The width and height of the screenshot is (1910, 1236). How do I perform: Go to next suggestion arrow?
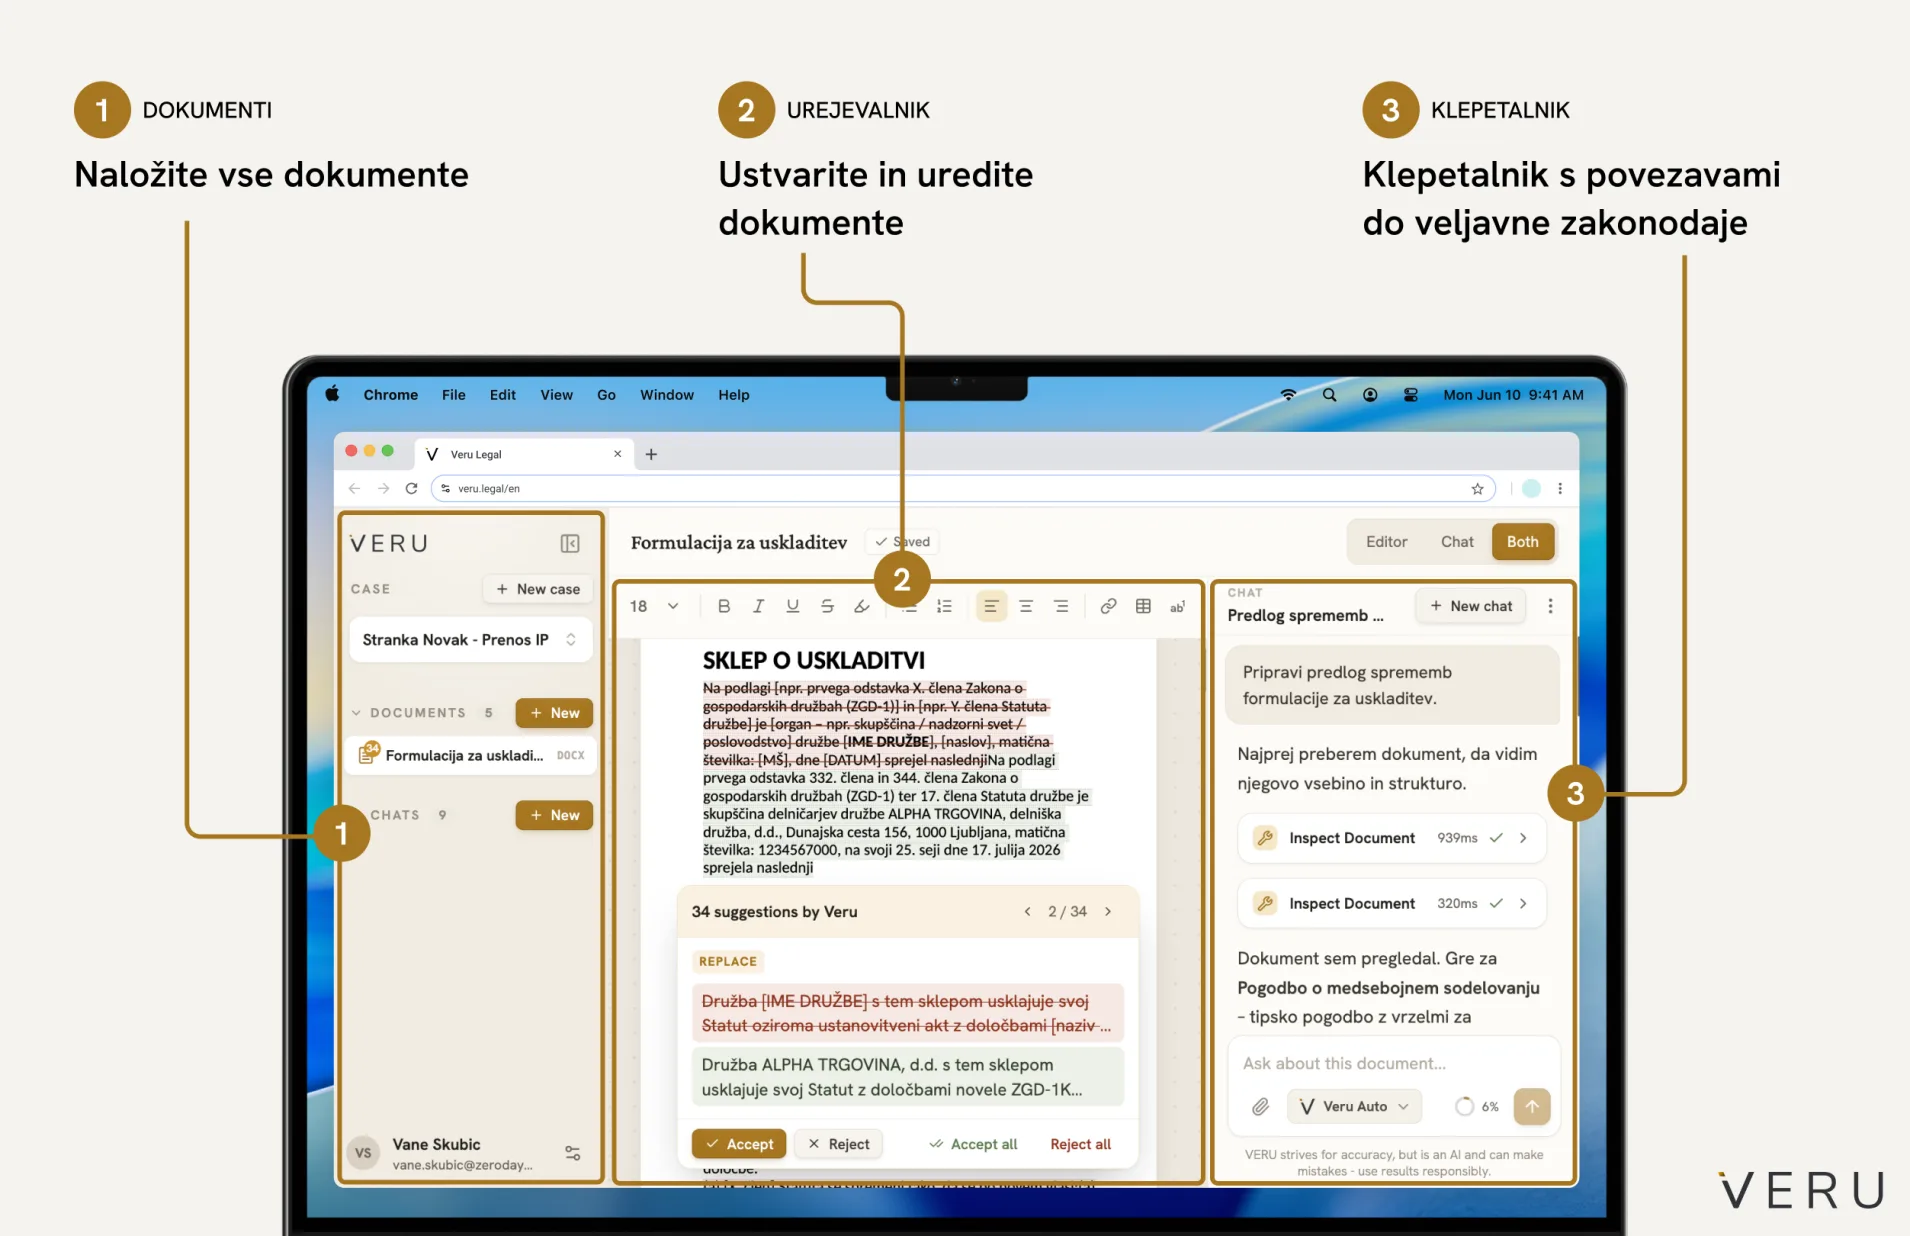pyautogui.click(x=1108, y=911)
